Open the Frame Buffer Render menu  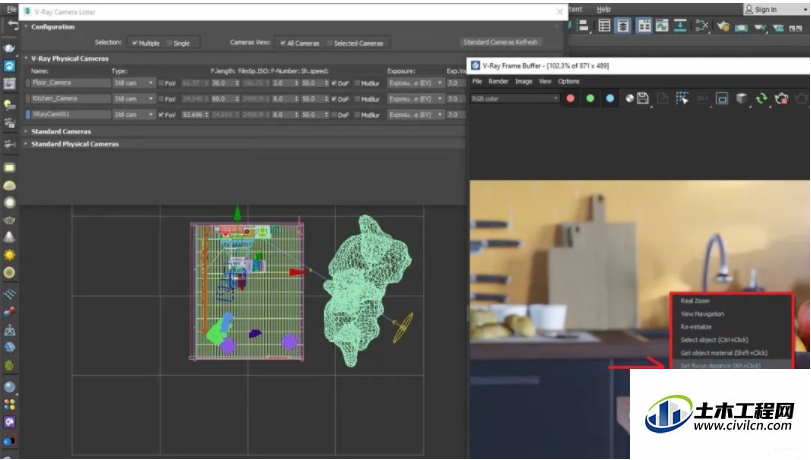coord(498,81)
